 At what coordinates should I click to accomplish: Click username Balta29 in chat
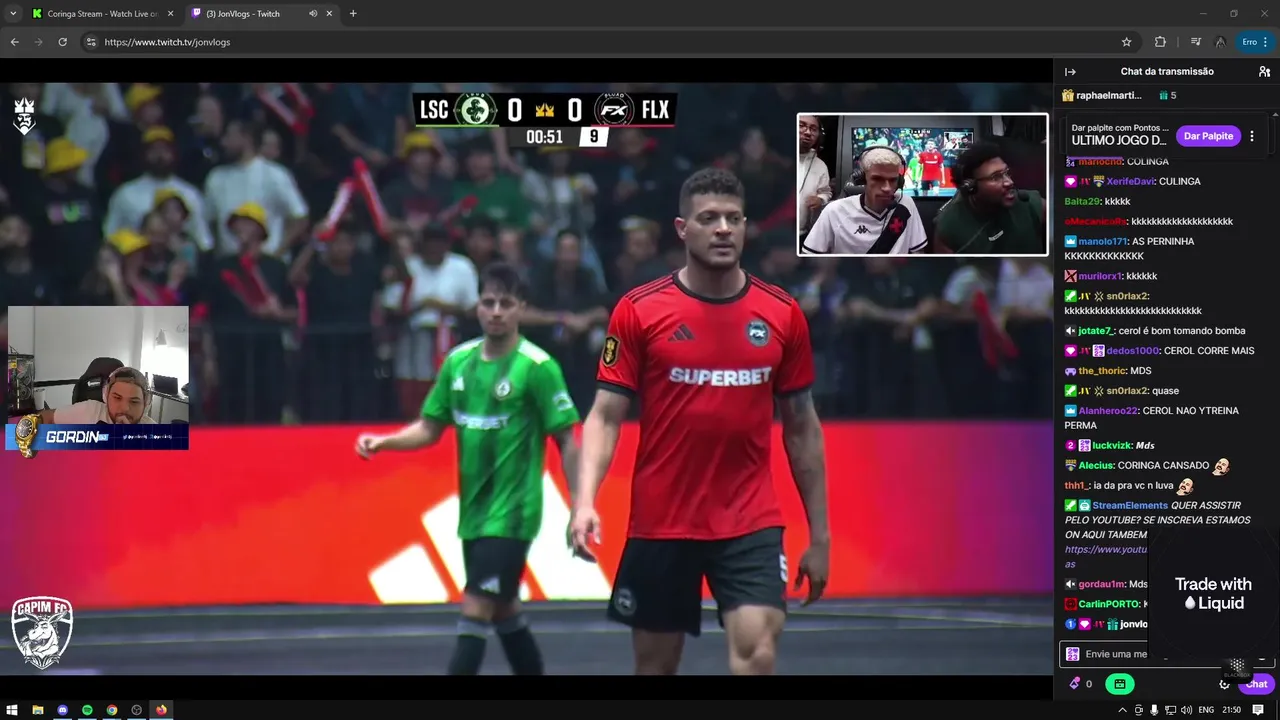(1081, 201)
